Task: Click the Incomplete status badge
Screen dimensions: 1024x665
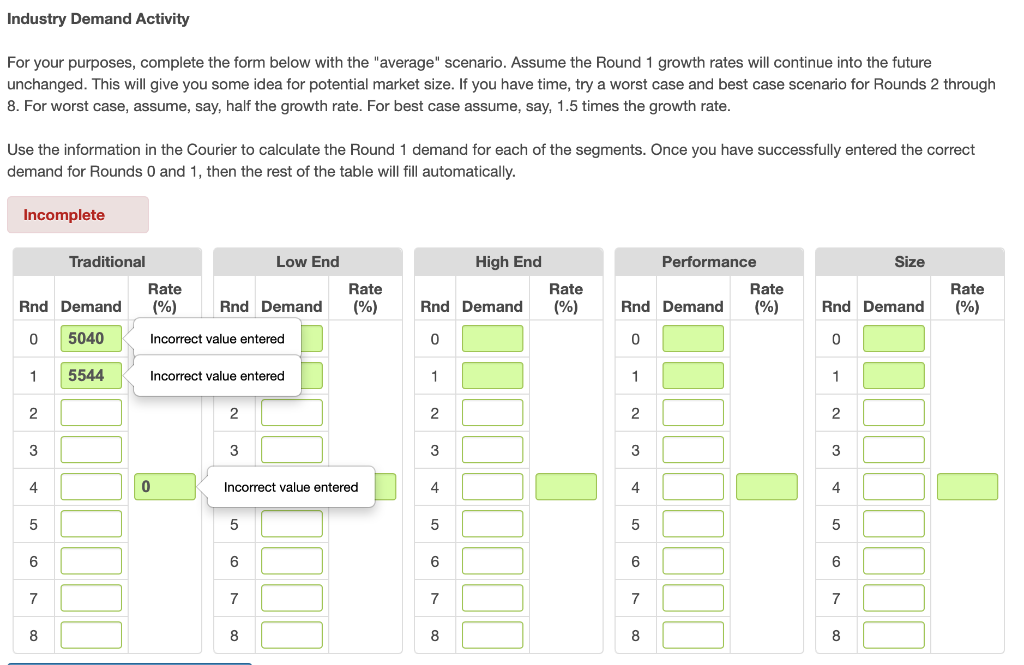Action: [78, 215]
